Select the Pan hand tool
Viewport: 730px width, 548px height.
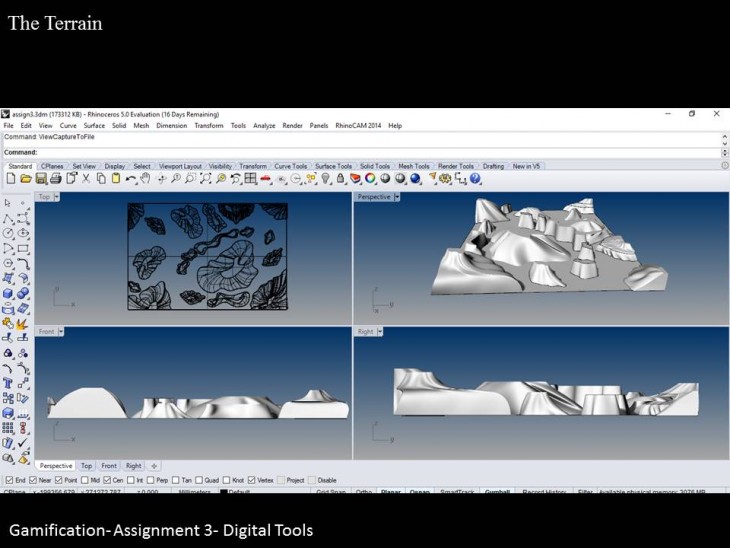[145, 179]
